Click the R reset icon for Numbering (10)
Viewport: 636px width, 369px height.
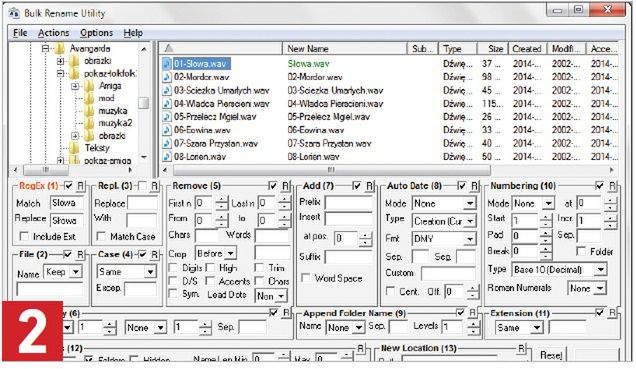[612, 186]
